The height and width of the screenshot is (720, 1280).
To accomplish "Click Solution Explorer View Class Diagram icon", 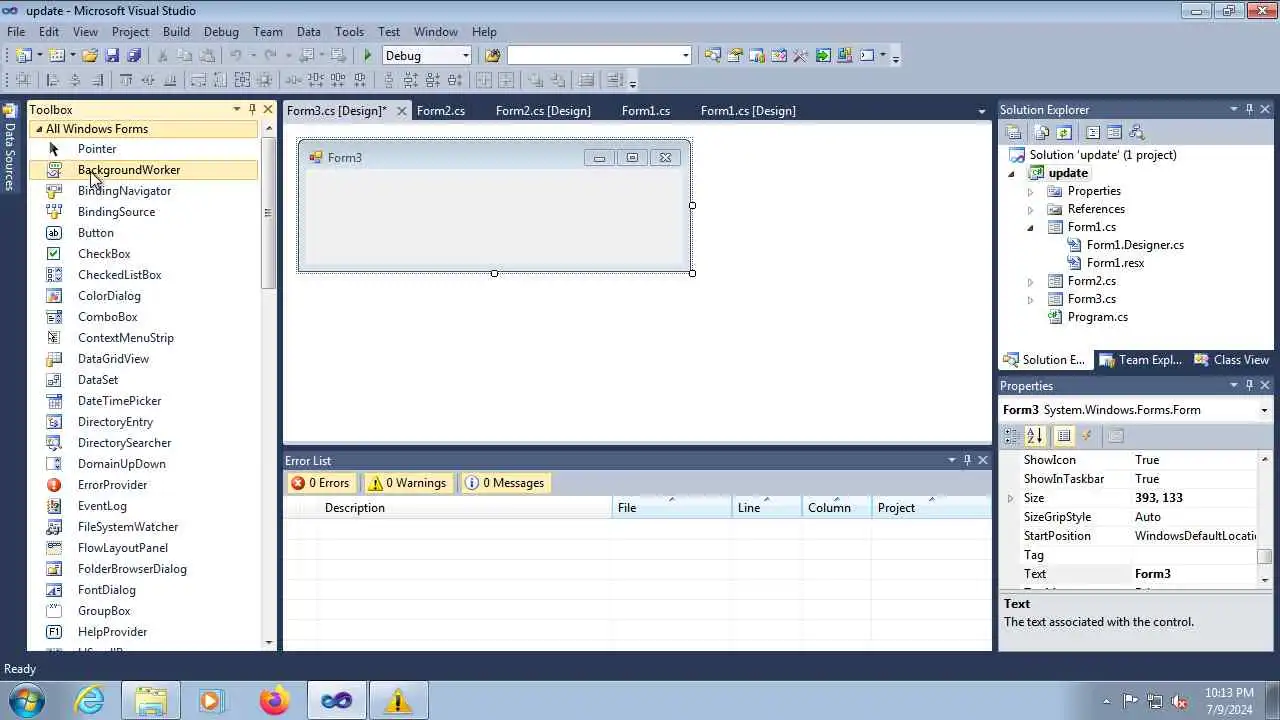I will (1136, 132).
